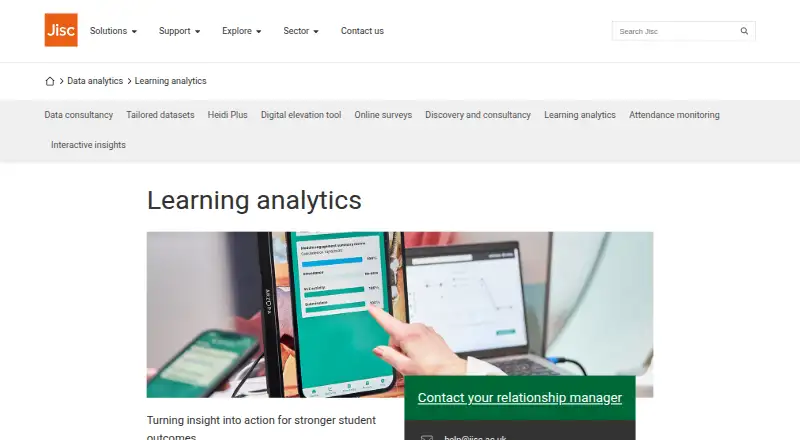
Task: Click the Jisc logo
Action: (x=61, y=30)
